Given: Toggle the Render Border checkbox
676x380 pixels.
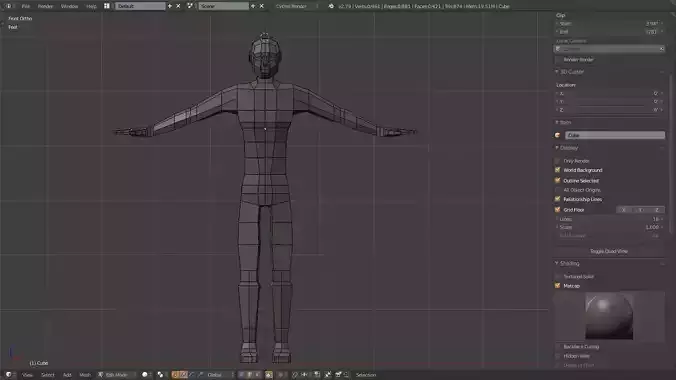Looking at the screenshot, I should (x=558, y=60).
